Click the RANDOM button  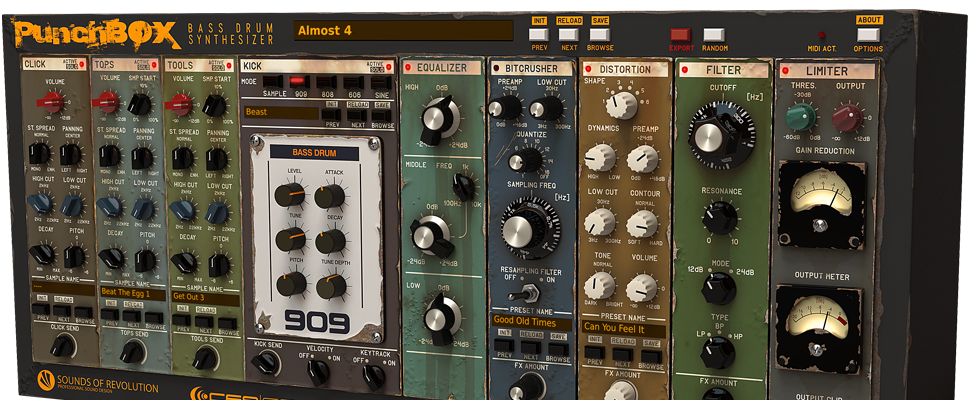pyautogui.click(x=714, y=35)
